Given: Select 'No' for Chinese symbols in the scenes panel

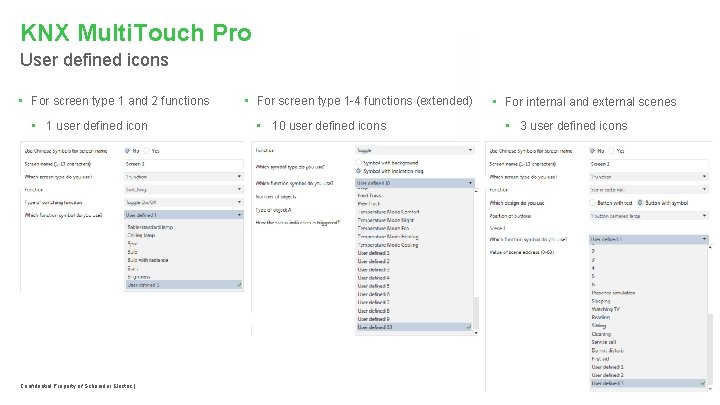Looking at the screenshot, I should click(592, 151).
